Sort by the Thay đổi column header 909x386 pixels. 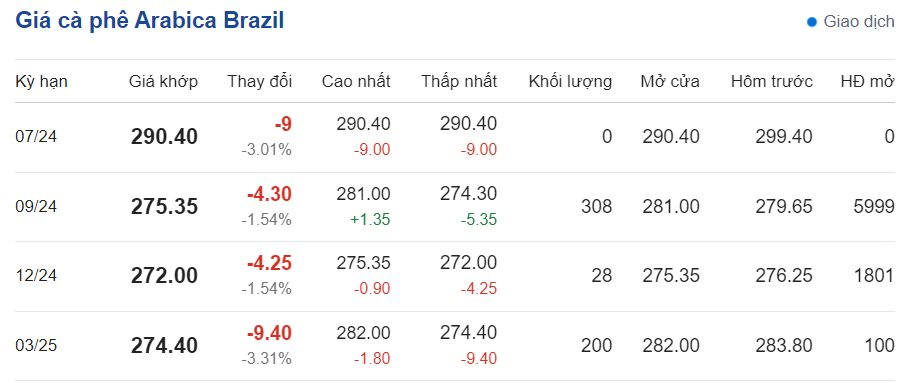pos(260,82)
